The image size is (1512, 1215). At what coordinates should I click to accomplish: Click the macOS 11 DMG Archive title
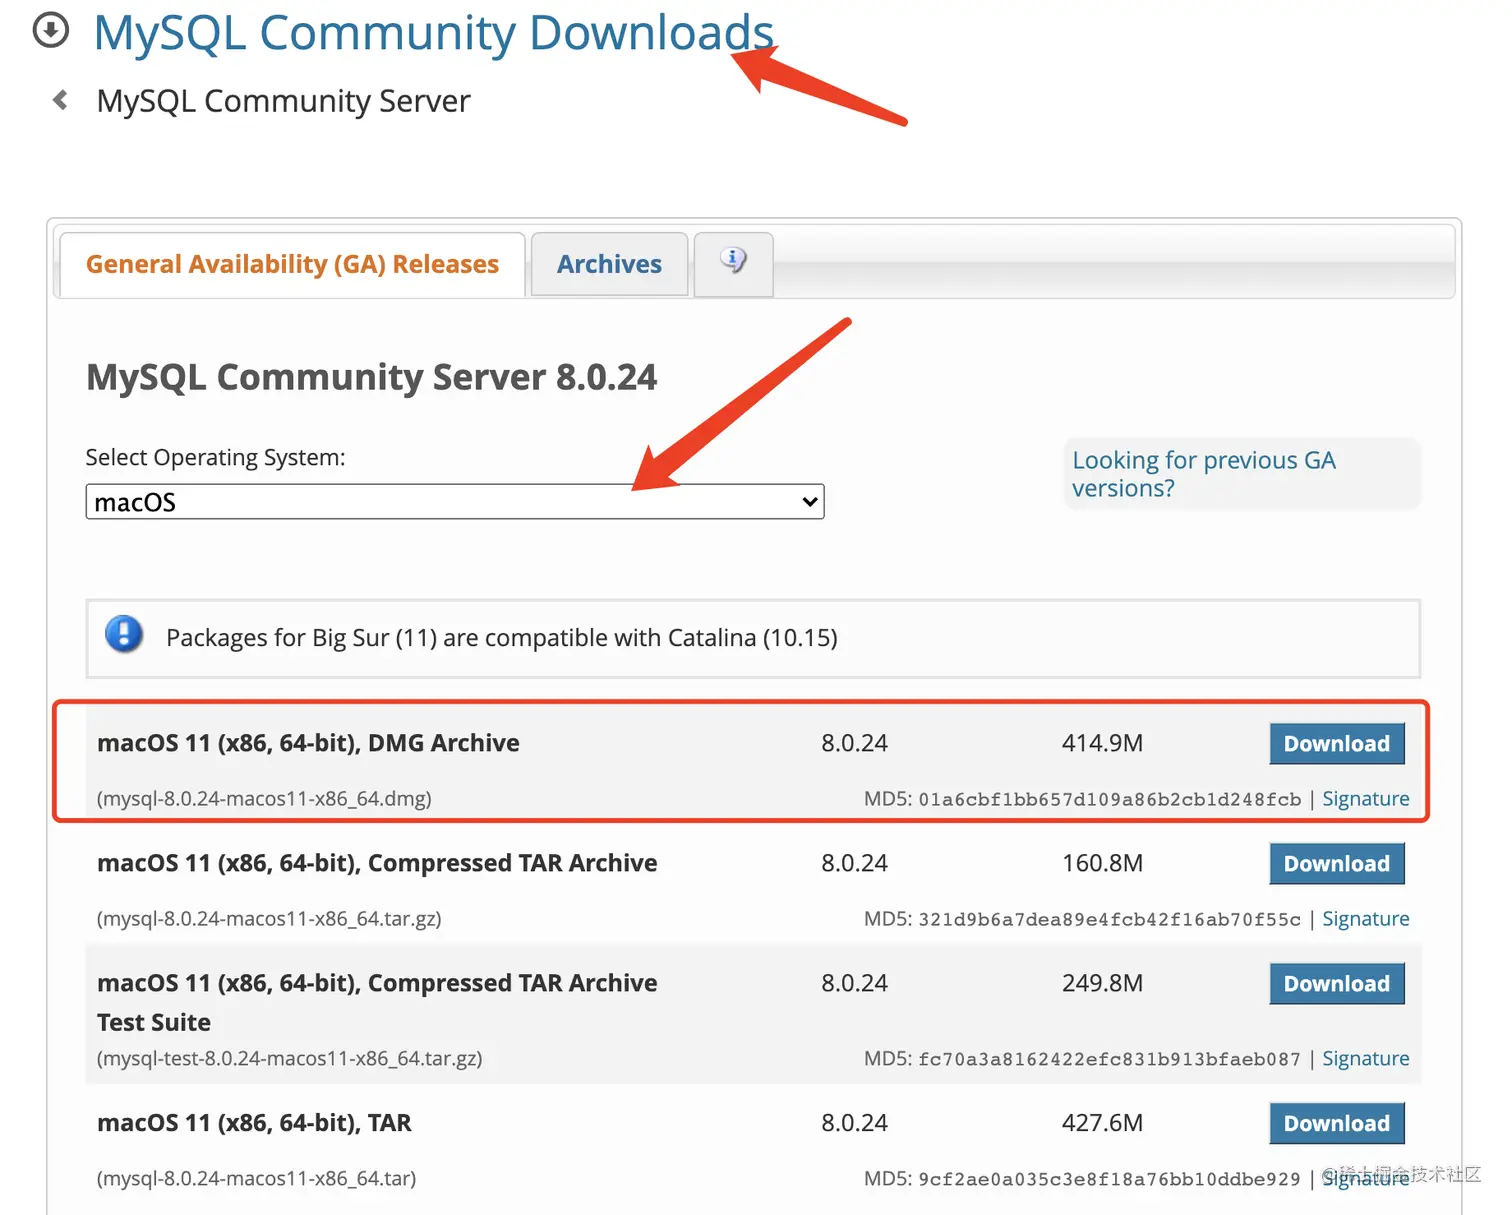click(x=308, y=743)
